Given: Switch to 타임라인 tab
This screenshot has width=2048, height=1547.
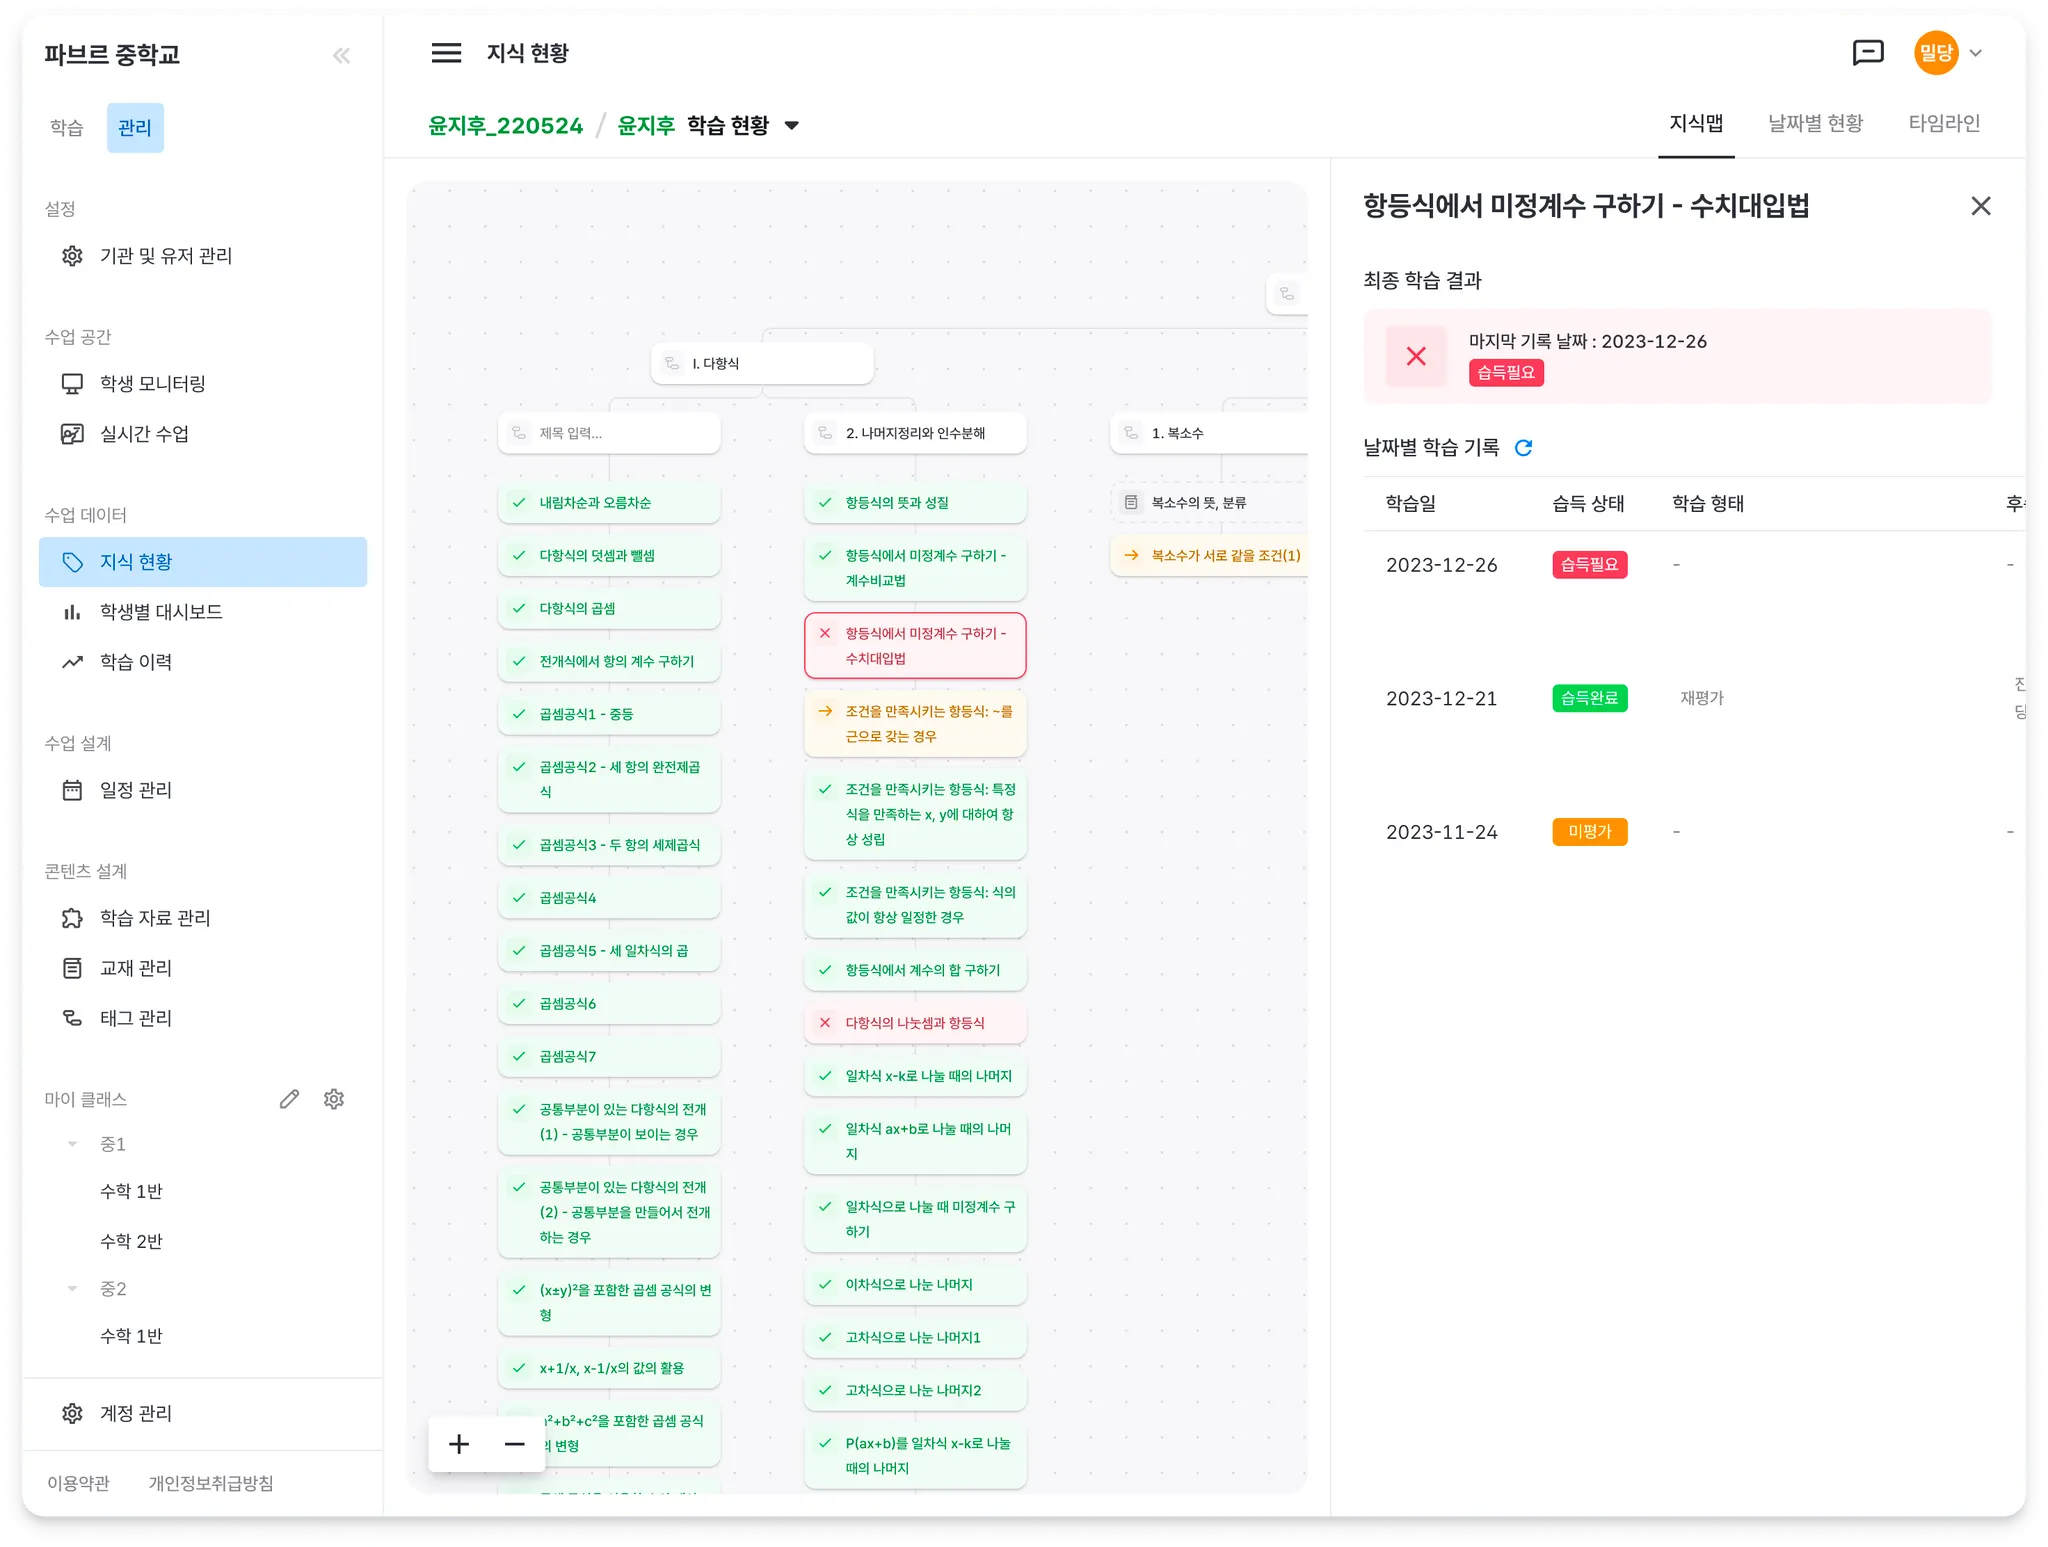Looking at the screenshot, I should (x=1944, y=123).
